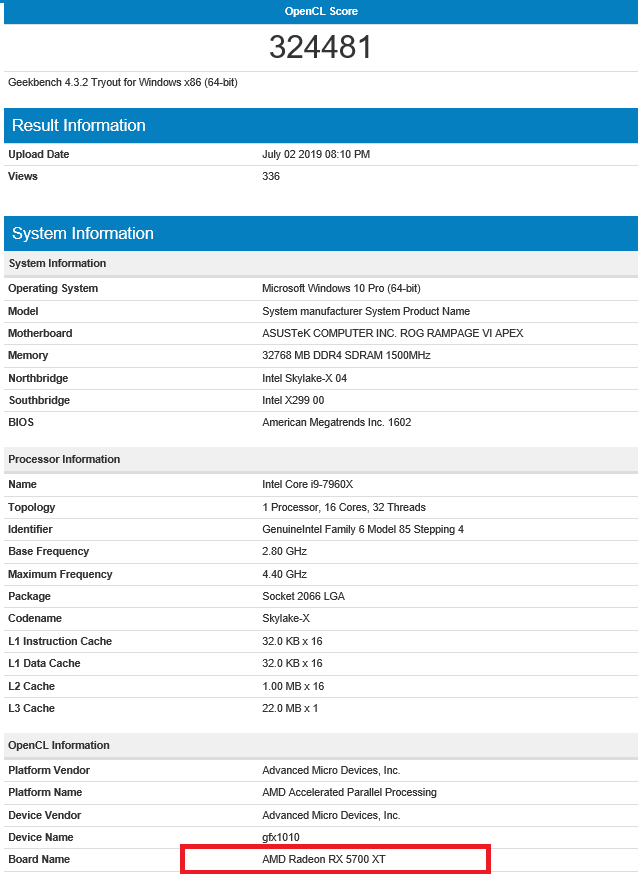This screenshot has height=874, width=638.
Task: Click the Processor Information subheading
Action: click(x=64, y=459)
